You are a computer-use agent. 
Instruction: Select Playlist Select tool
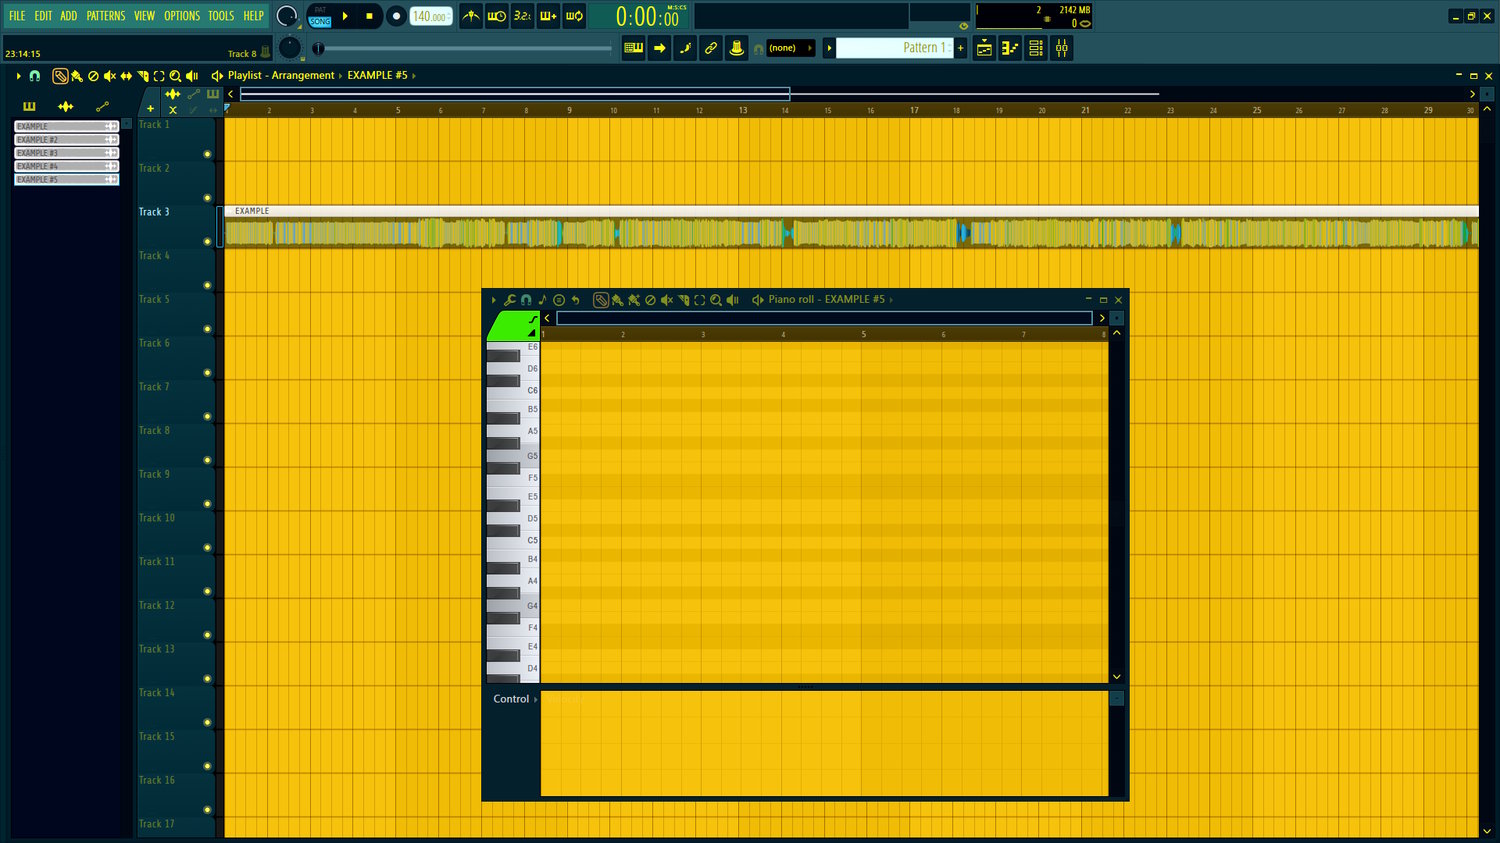(159, 76)
